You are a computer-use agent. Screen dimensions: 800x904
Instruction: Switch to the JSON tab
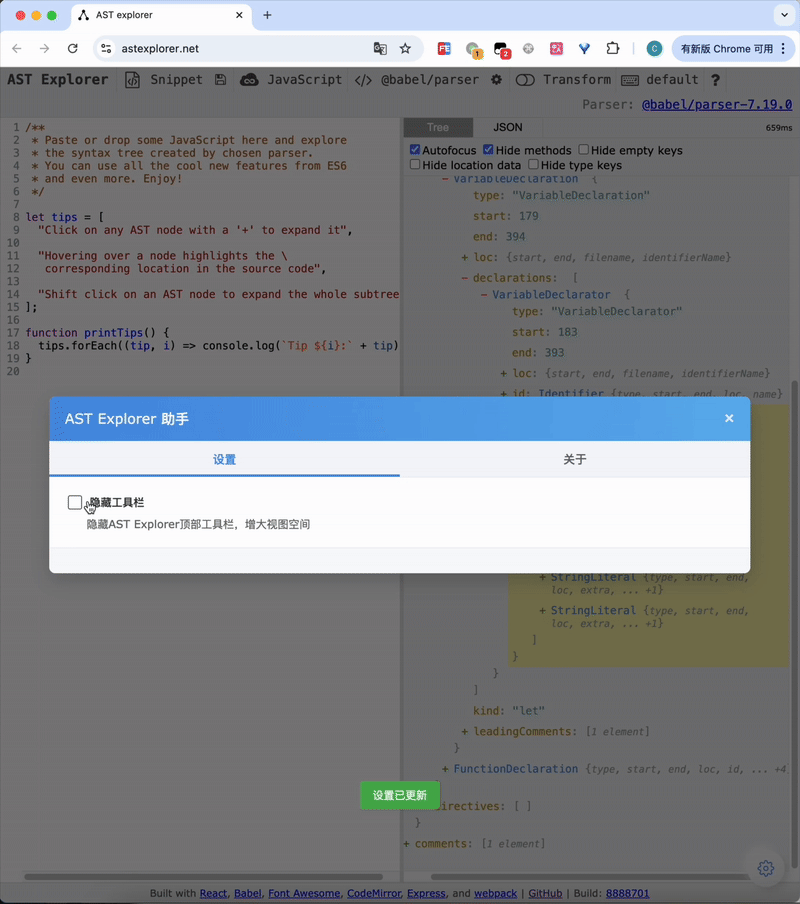[x=508, y=127]
